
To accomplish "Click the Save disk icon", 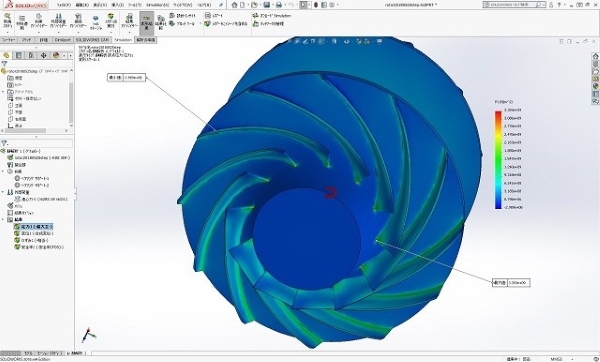I will click(x=267, y=5).
